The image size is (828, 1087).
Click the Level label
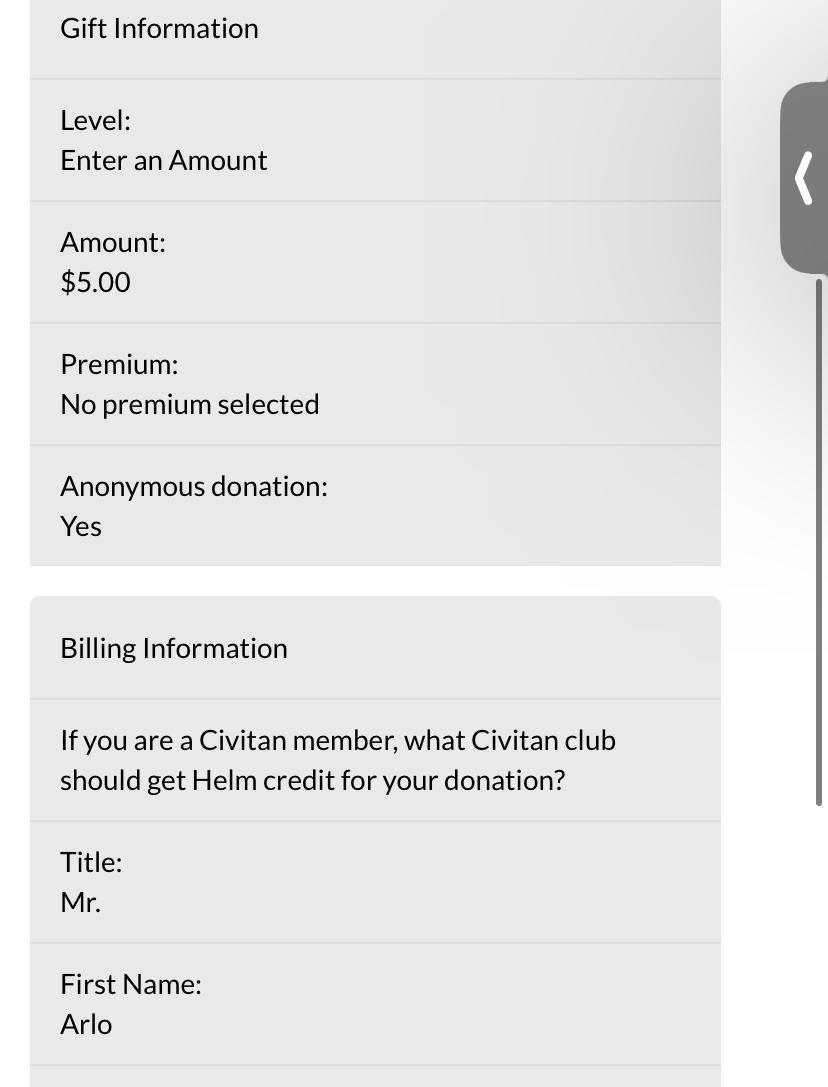tap(95, 120)
